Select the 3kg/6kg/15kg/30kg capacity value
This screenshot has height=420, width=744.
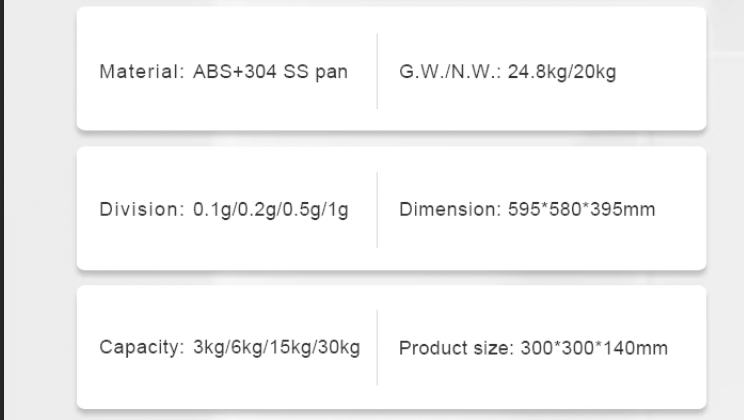pyautogui.click(x=276, y=348)
